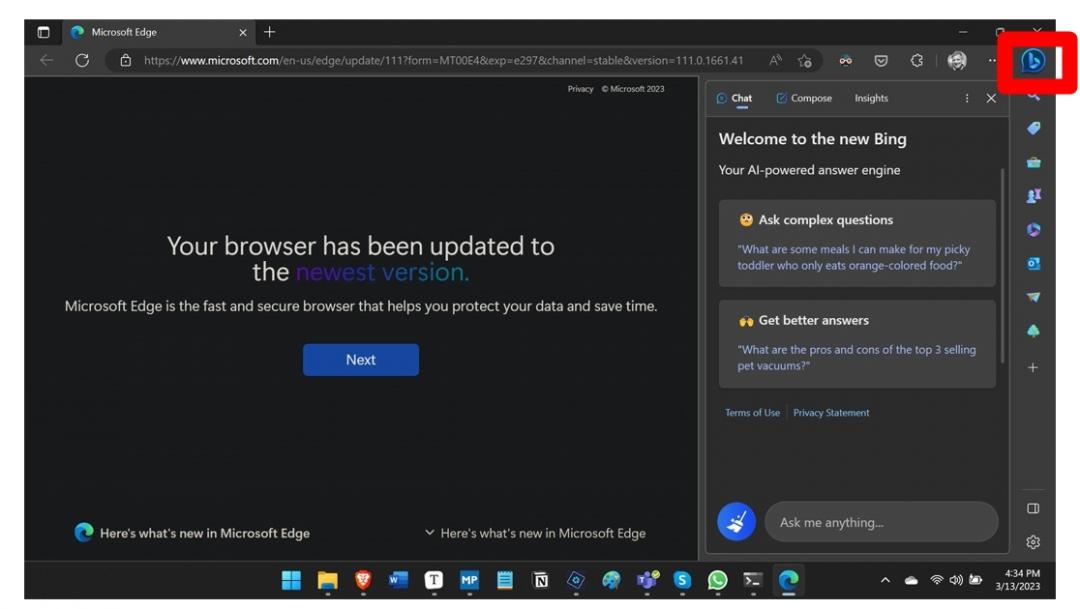This screenshot has height=609, width=1080.
Task: Close the Microsoft Edge tab
Action: [x=242, y=32]
